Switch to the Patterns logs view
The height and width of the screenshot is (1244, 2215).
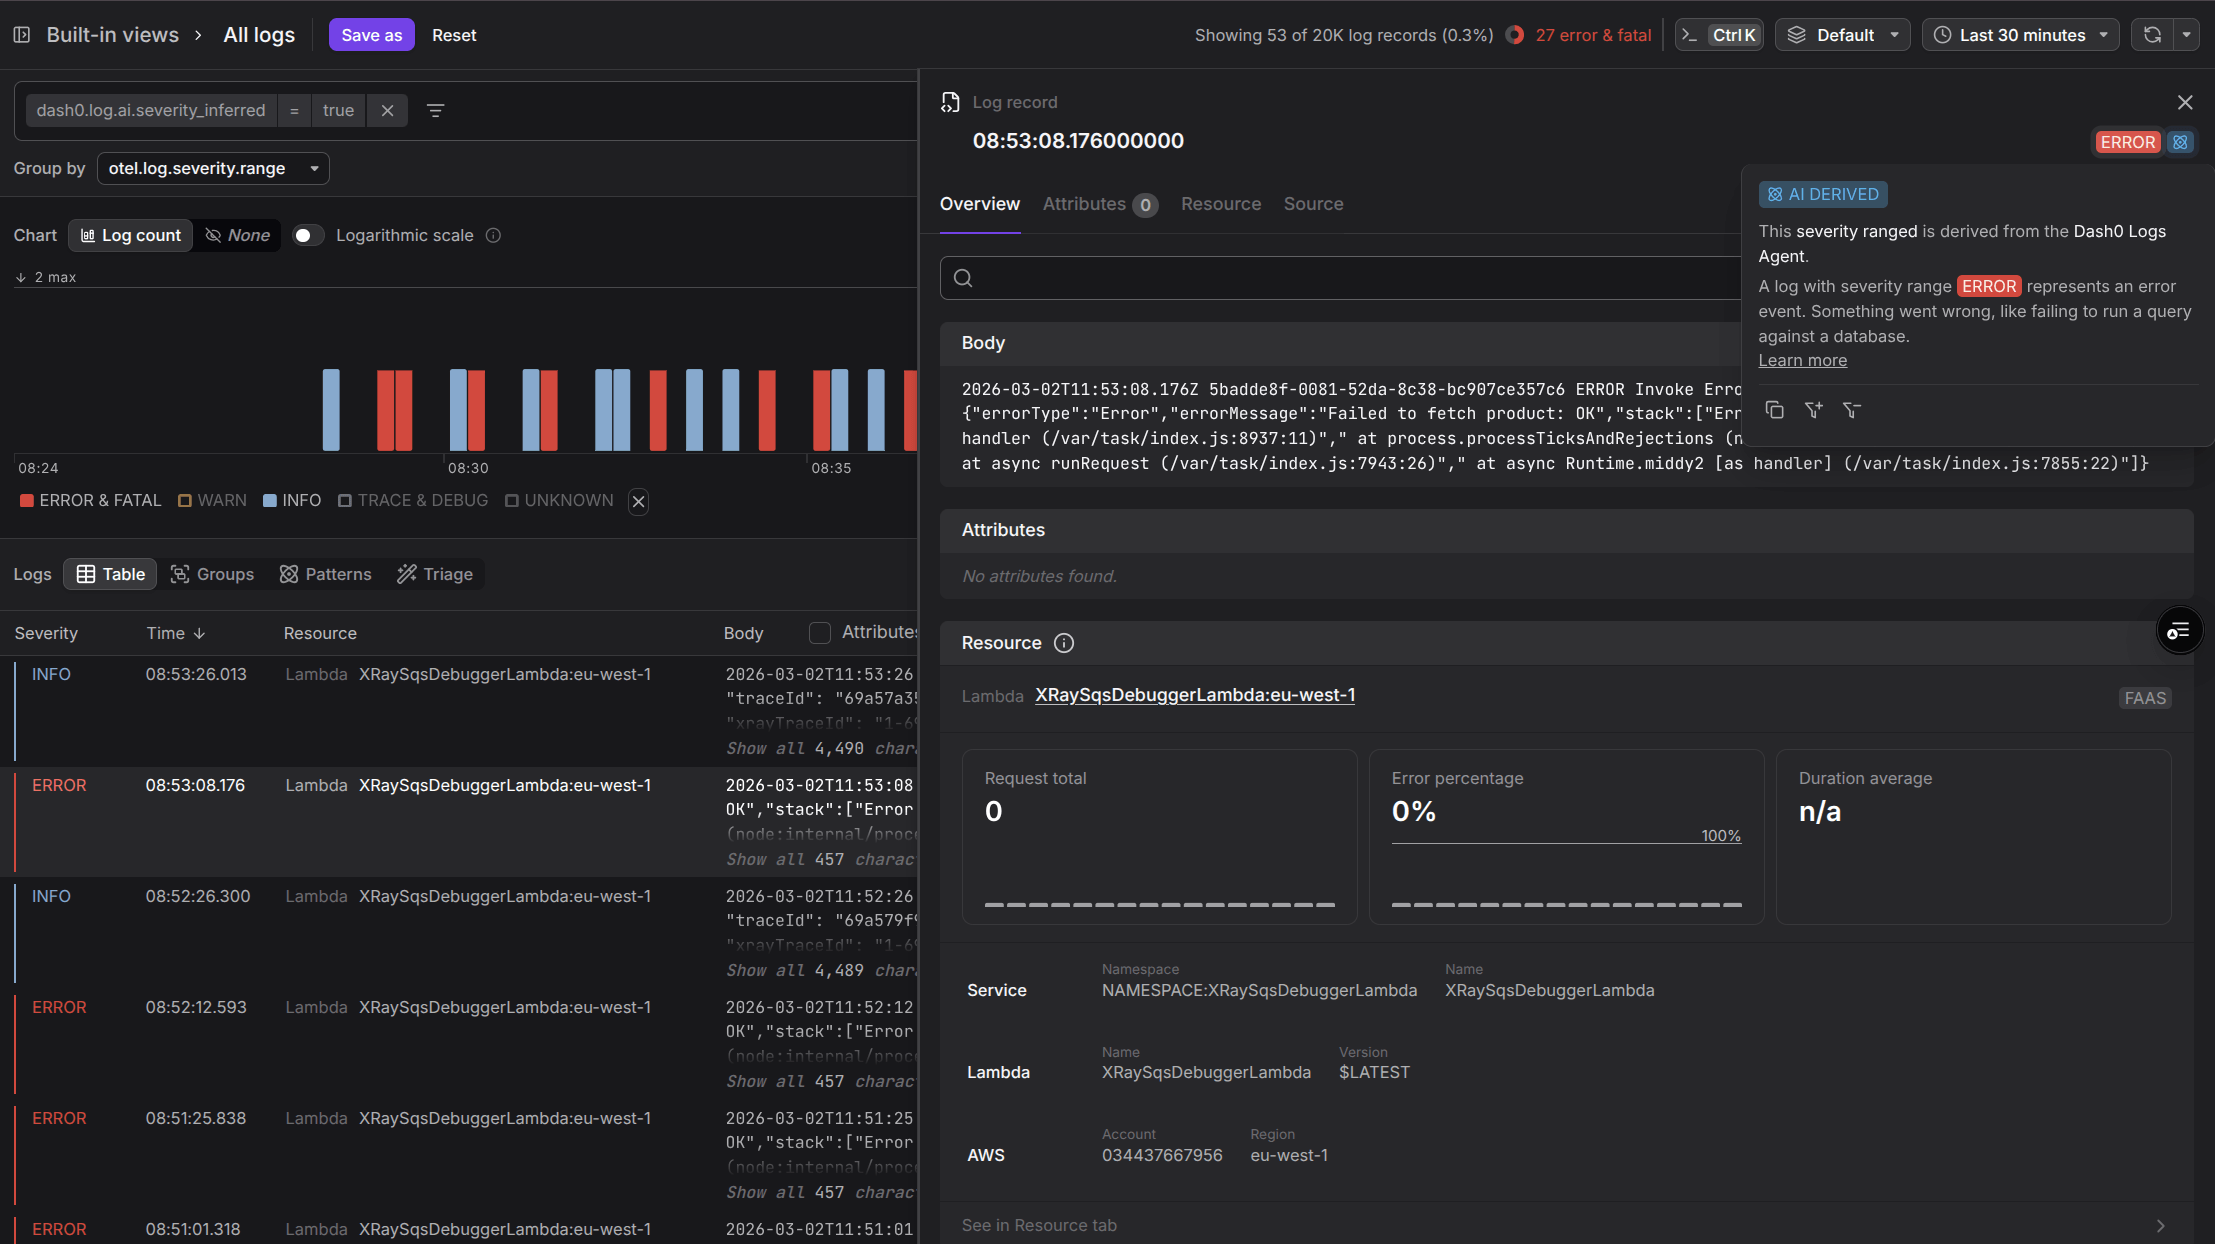325,574
